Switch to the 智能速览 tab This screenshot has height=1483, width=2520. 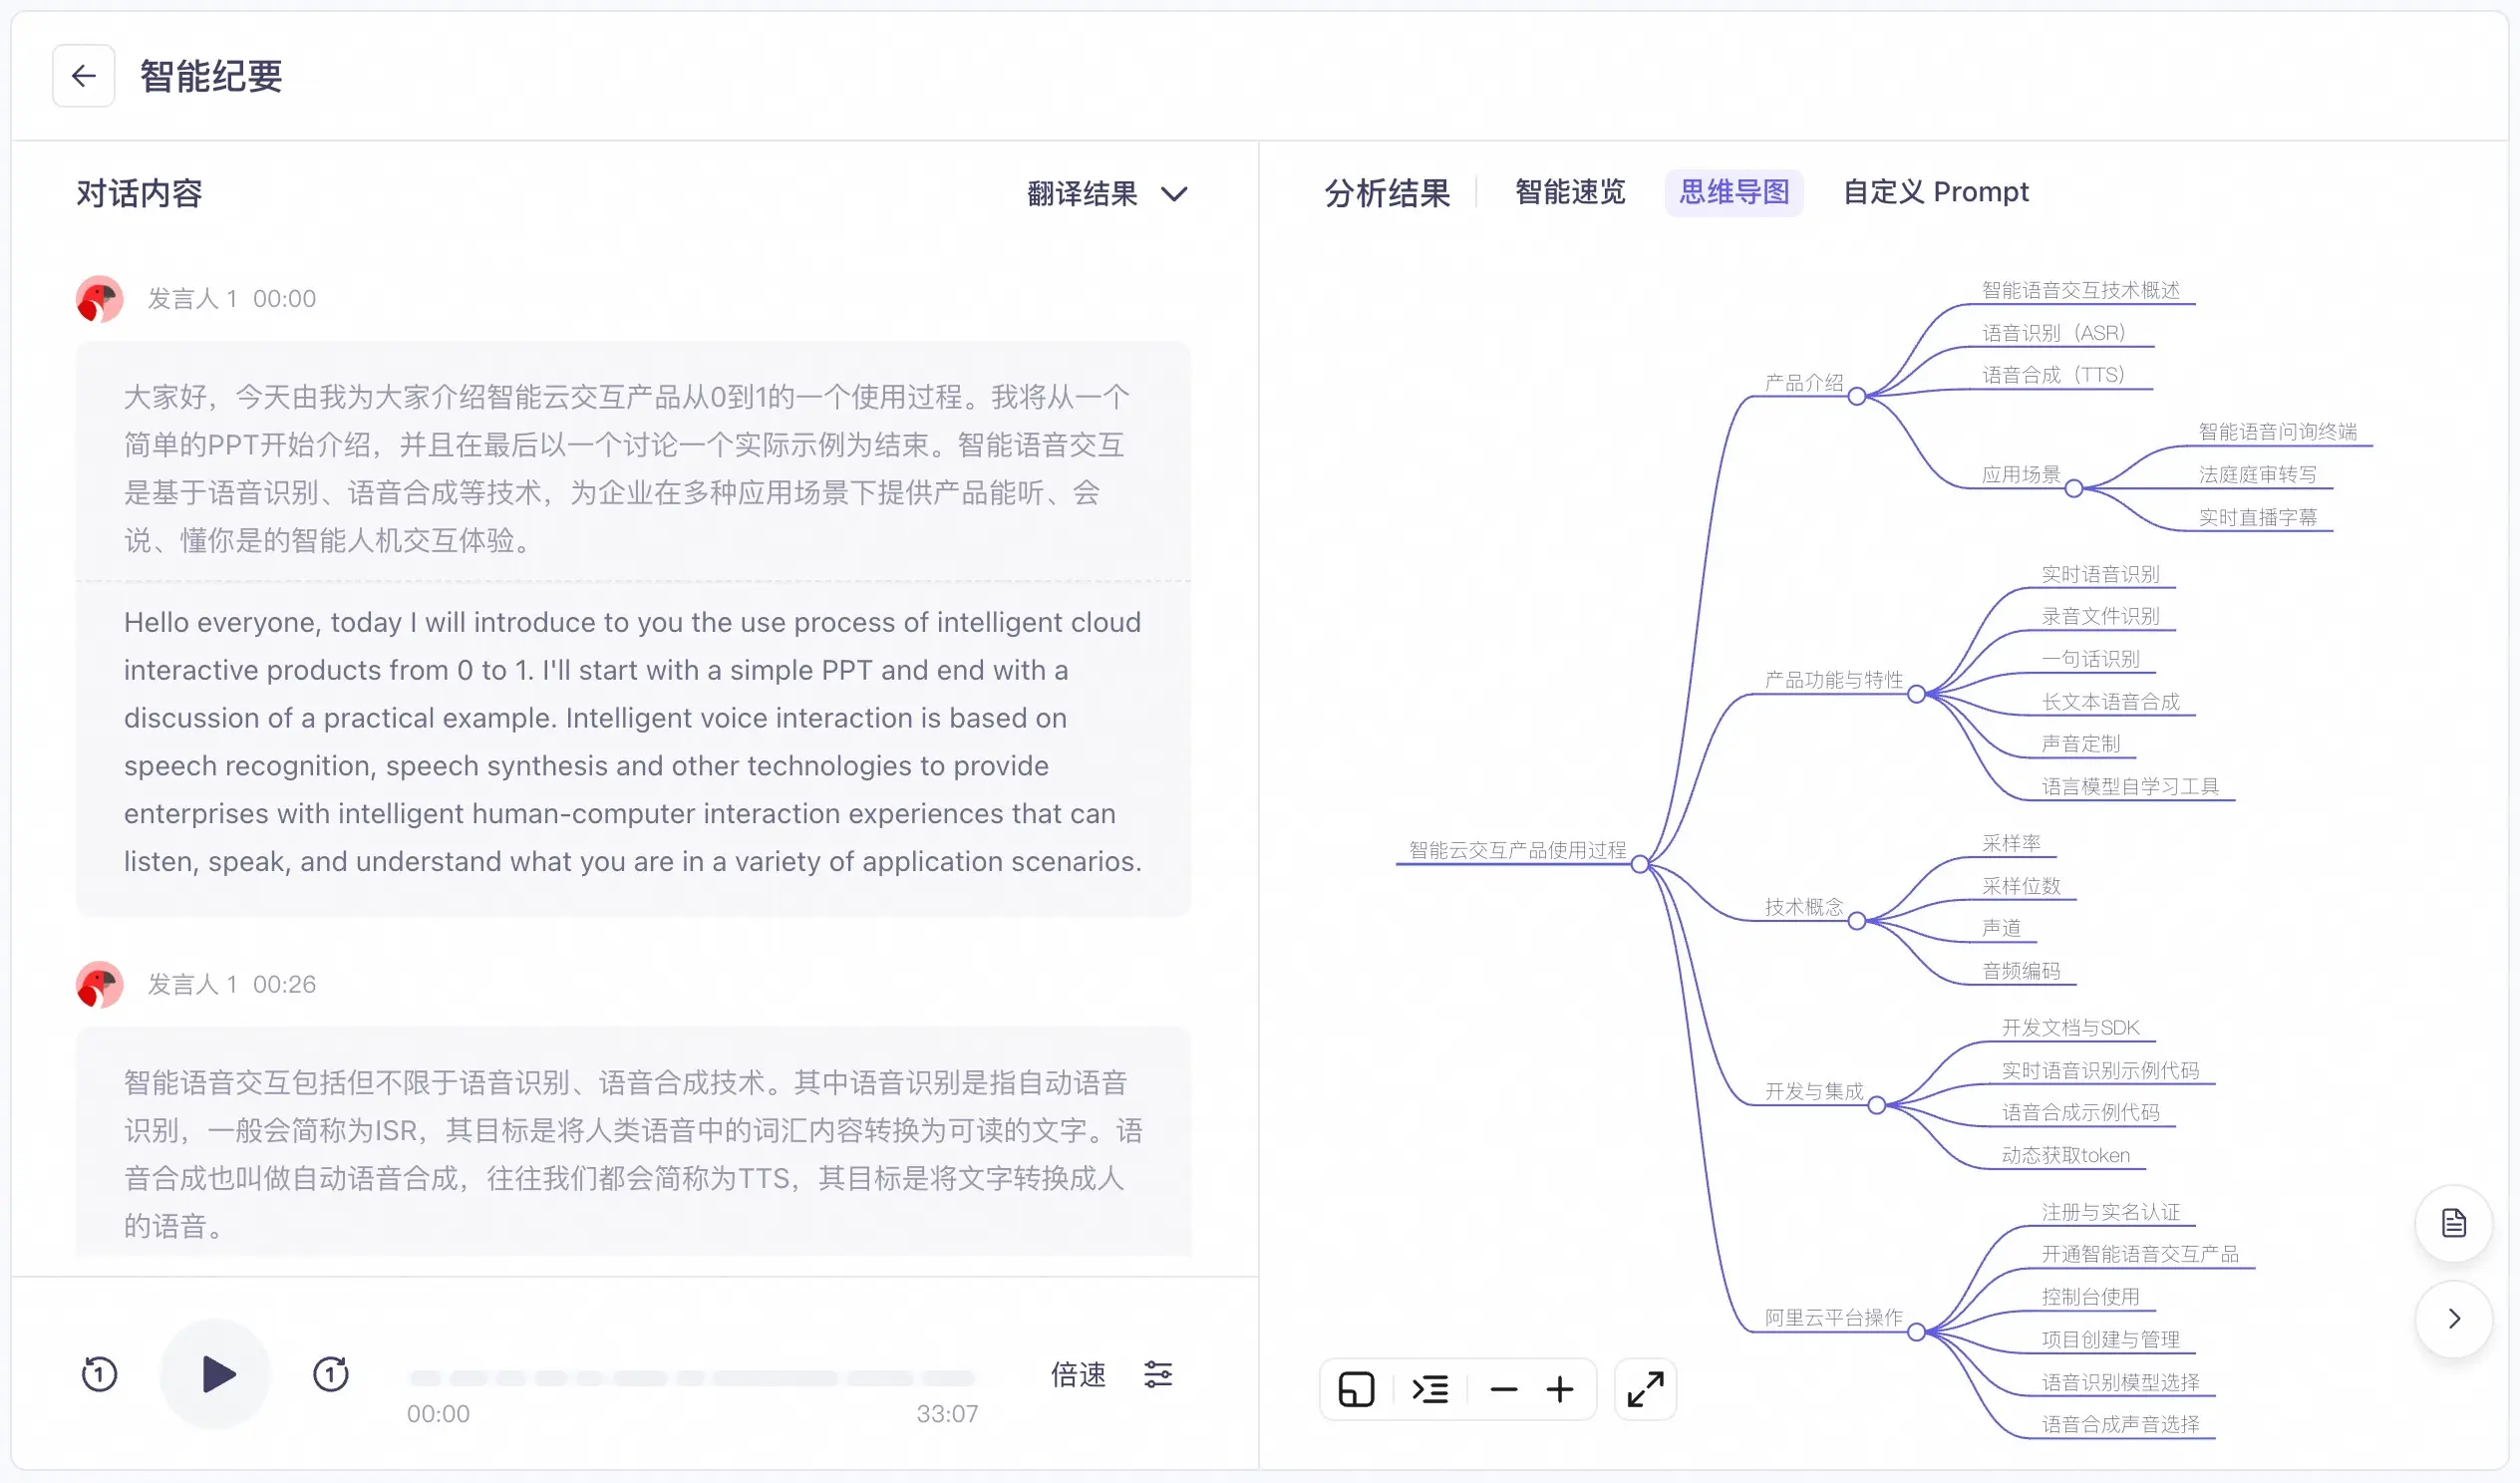[x=1570, y=192]
